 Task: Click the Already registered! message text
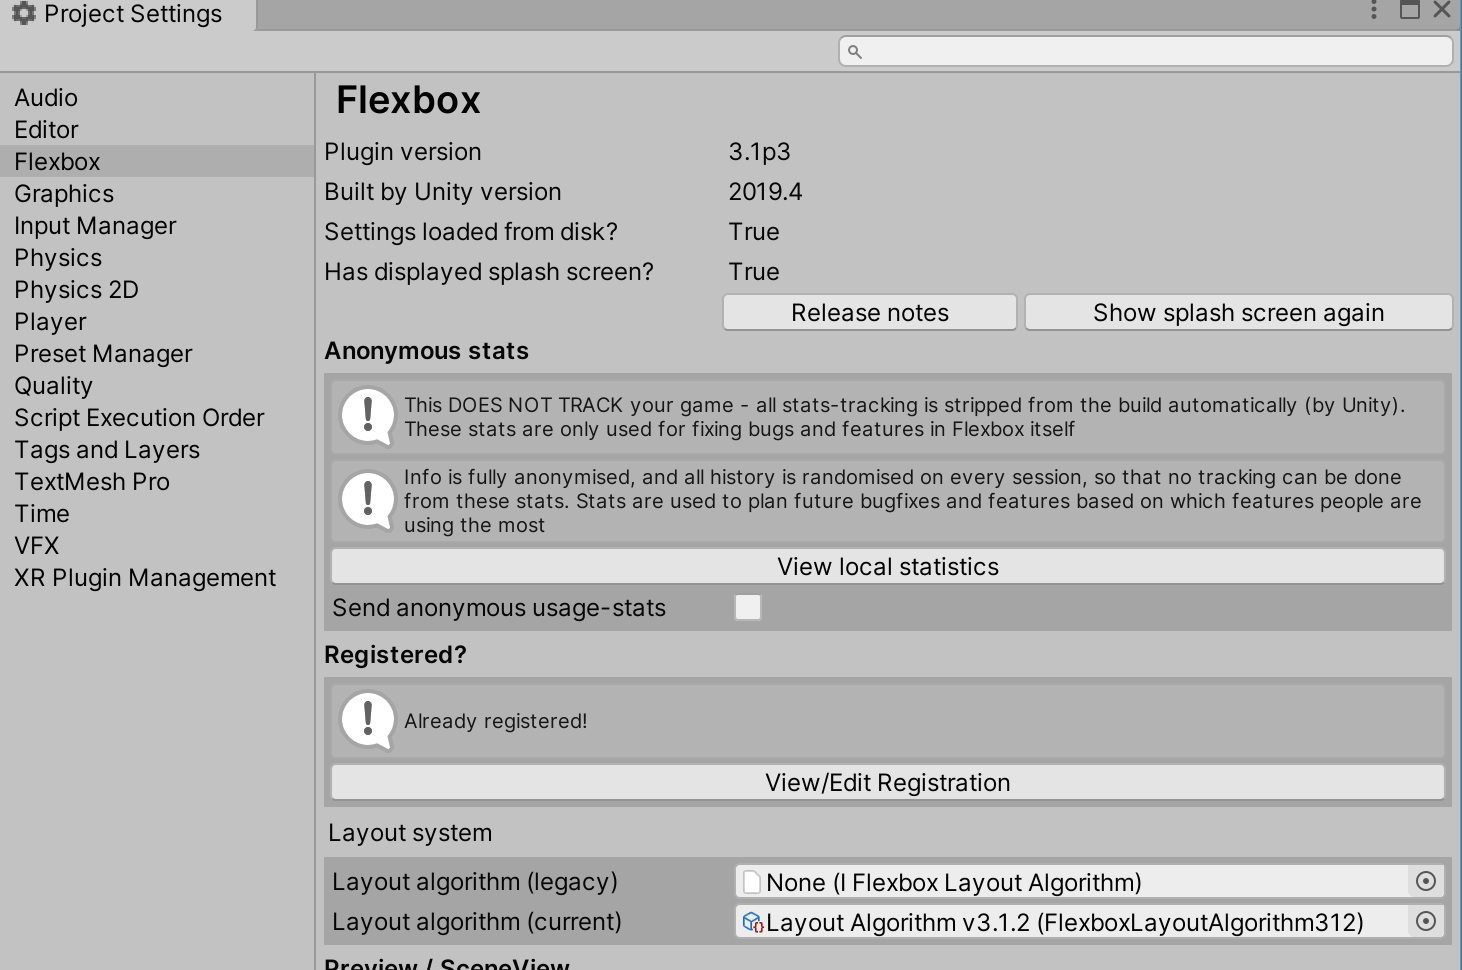[495, 721]
